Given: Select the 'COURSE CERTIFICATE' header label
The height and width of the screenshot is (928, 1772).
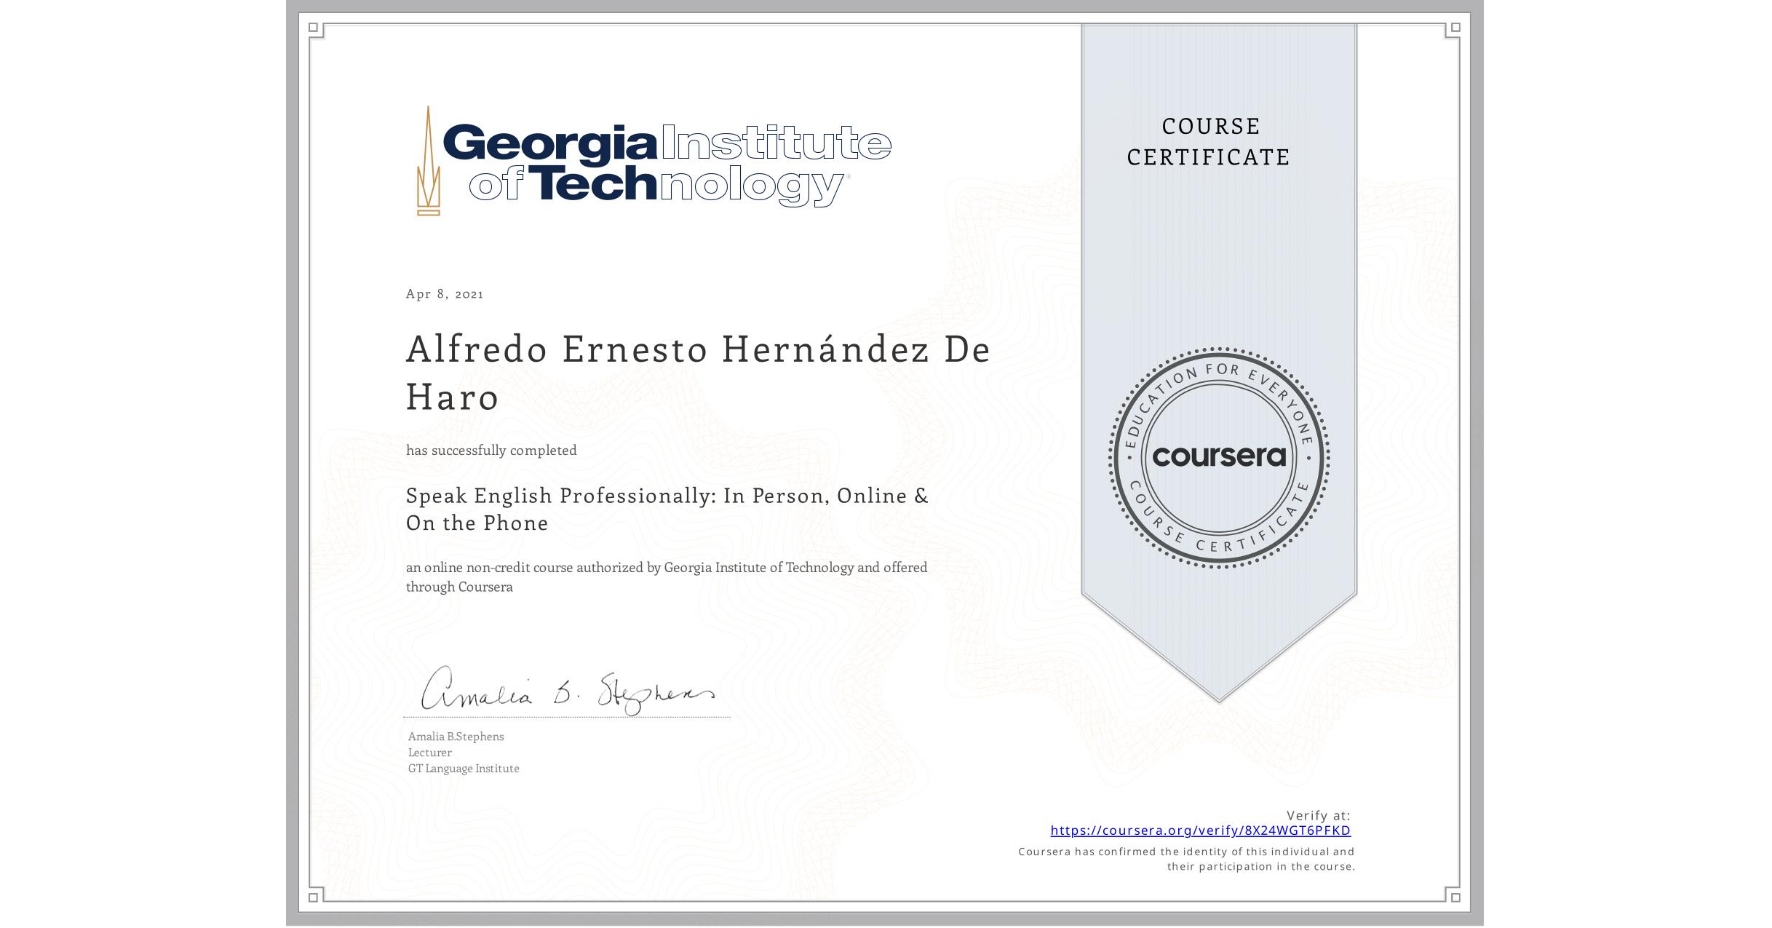Looking at the screenshot, I should (1206, 142).
